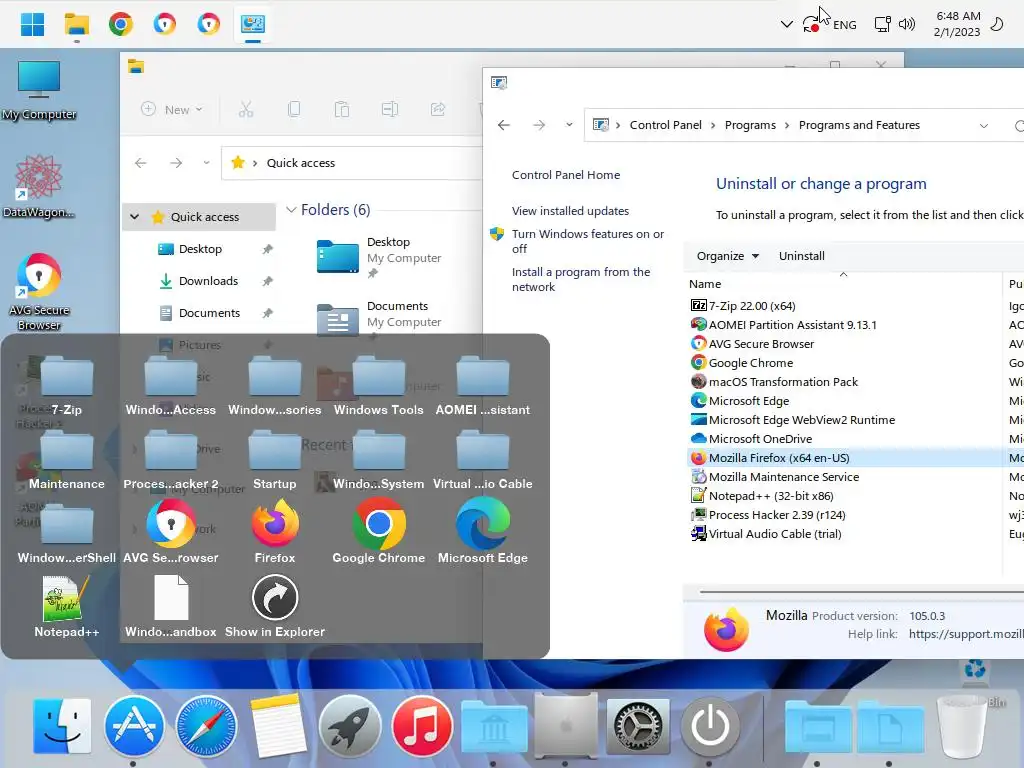Open 7-Zip folder in launcher grid
Screen dimensions: 1024x768
67,385
